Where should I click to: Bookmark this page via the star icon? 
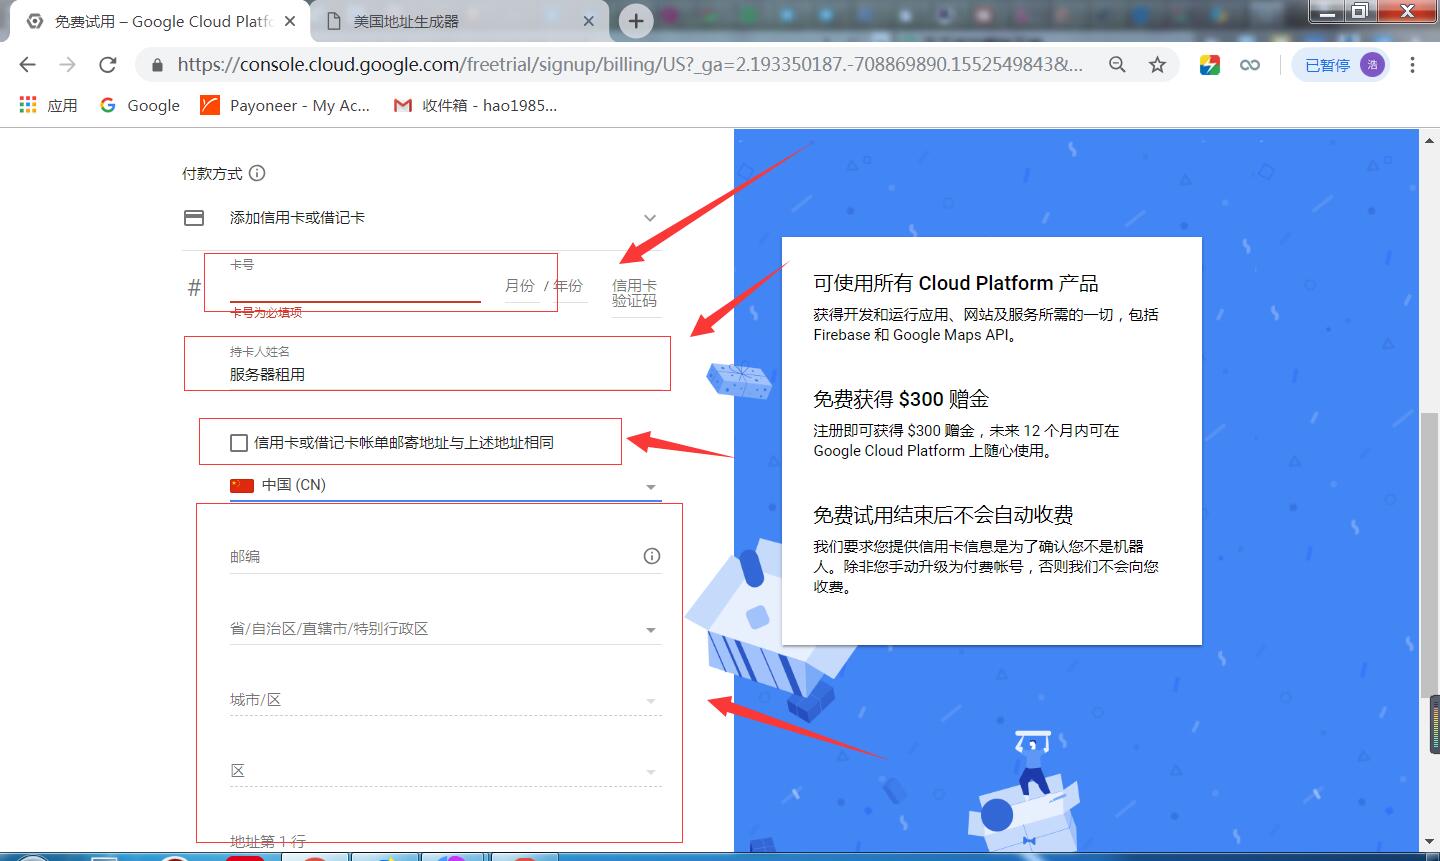click(1157, 64)
